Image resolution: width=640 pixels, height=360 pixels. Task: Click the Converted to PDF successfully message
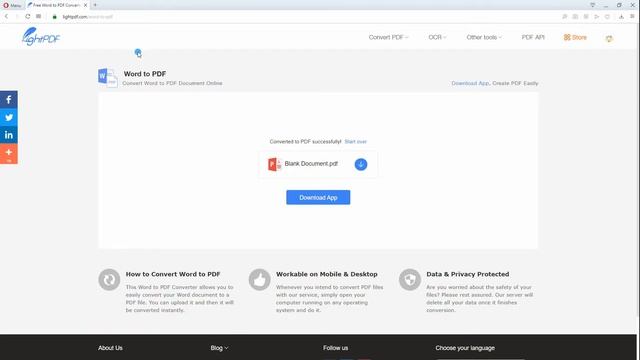305,142
